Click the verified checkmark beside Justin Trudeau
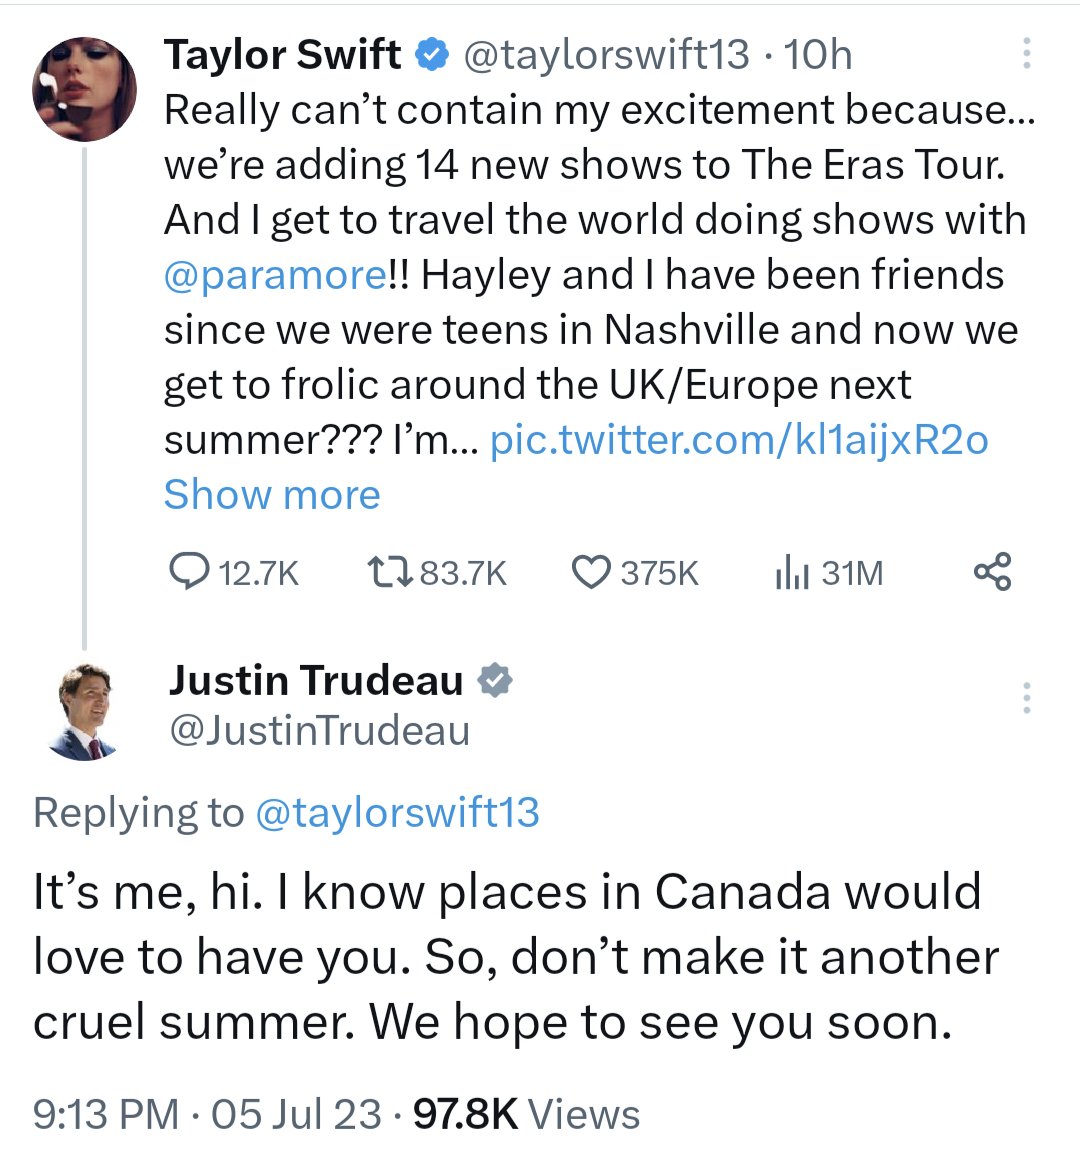Screen dimensions: 1080x1168 pyautogui.click(x=497, y=680)
